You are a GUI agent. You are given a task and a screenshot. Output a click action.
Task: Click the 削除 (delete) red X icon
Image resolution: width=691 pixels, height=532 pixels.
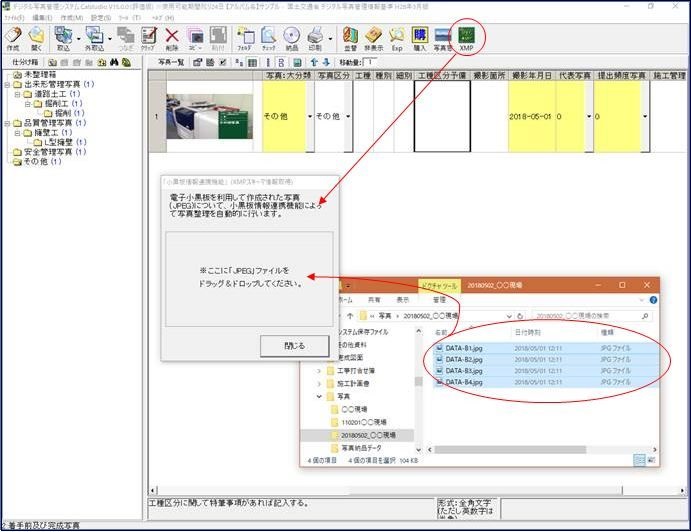point(172,39)
